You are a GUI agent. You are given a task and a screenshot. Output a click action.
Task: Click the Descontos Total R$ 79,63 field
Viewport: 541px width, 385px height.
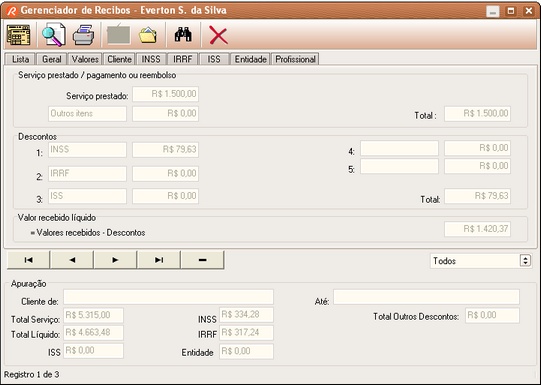tap(478, 196)
